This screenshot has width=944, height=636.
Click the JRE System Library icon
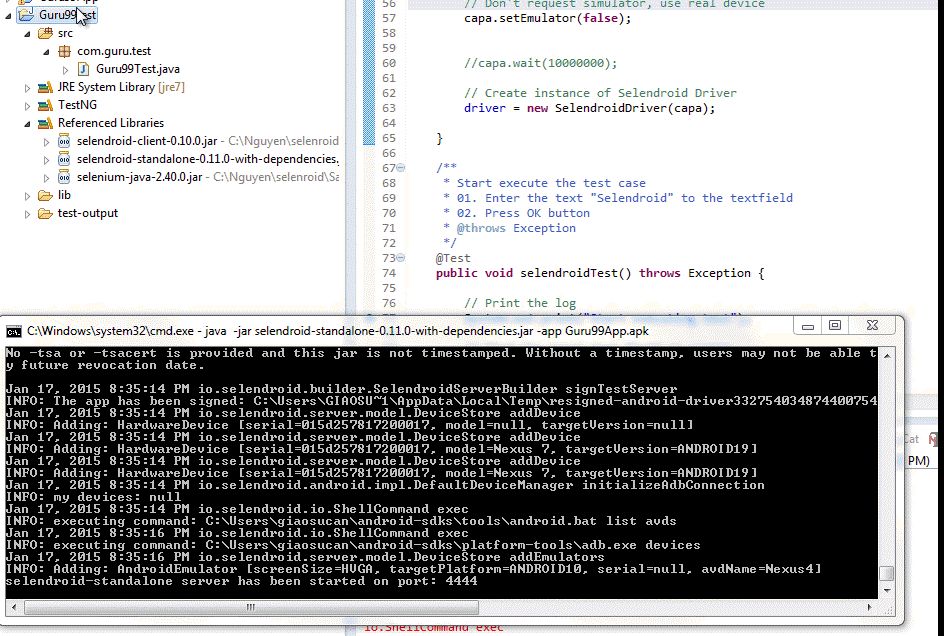click(x=45, y=87)
